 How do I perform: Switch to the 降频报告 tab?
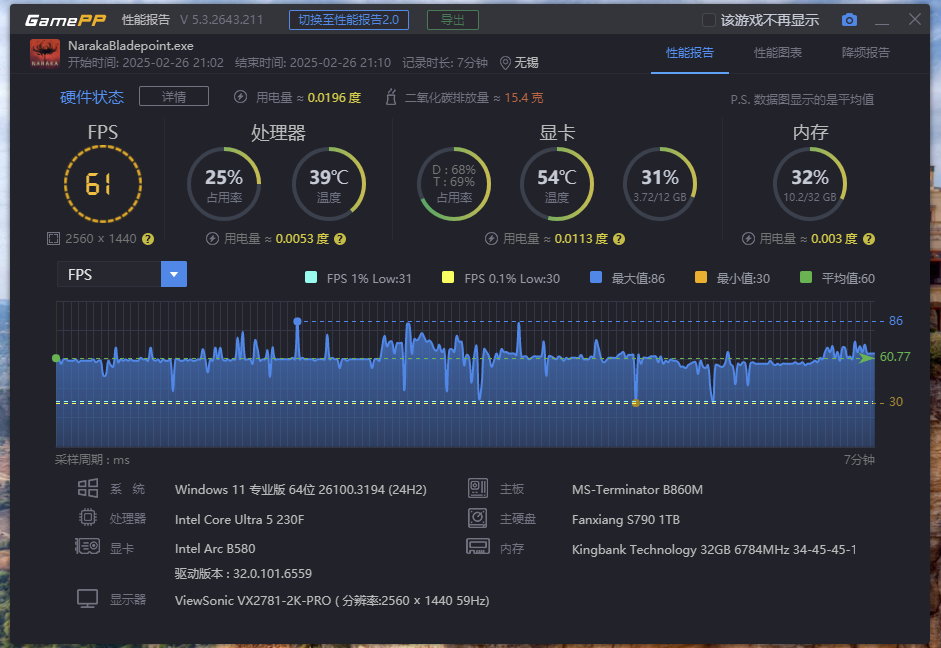[865, 53]
